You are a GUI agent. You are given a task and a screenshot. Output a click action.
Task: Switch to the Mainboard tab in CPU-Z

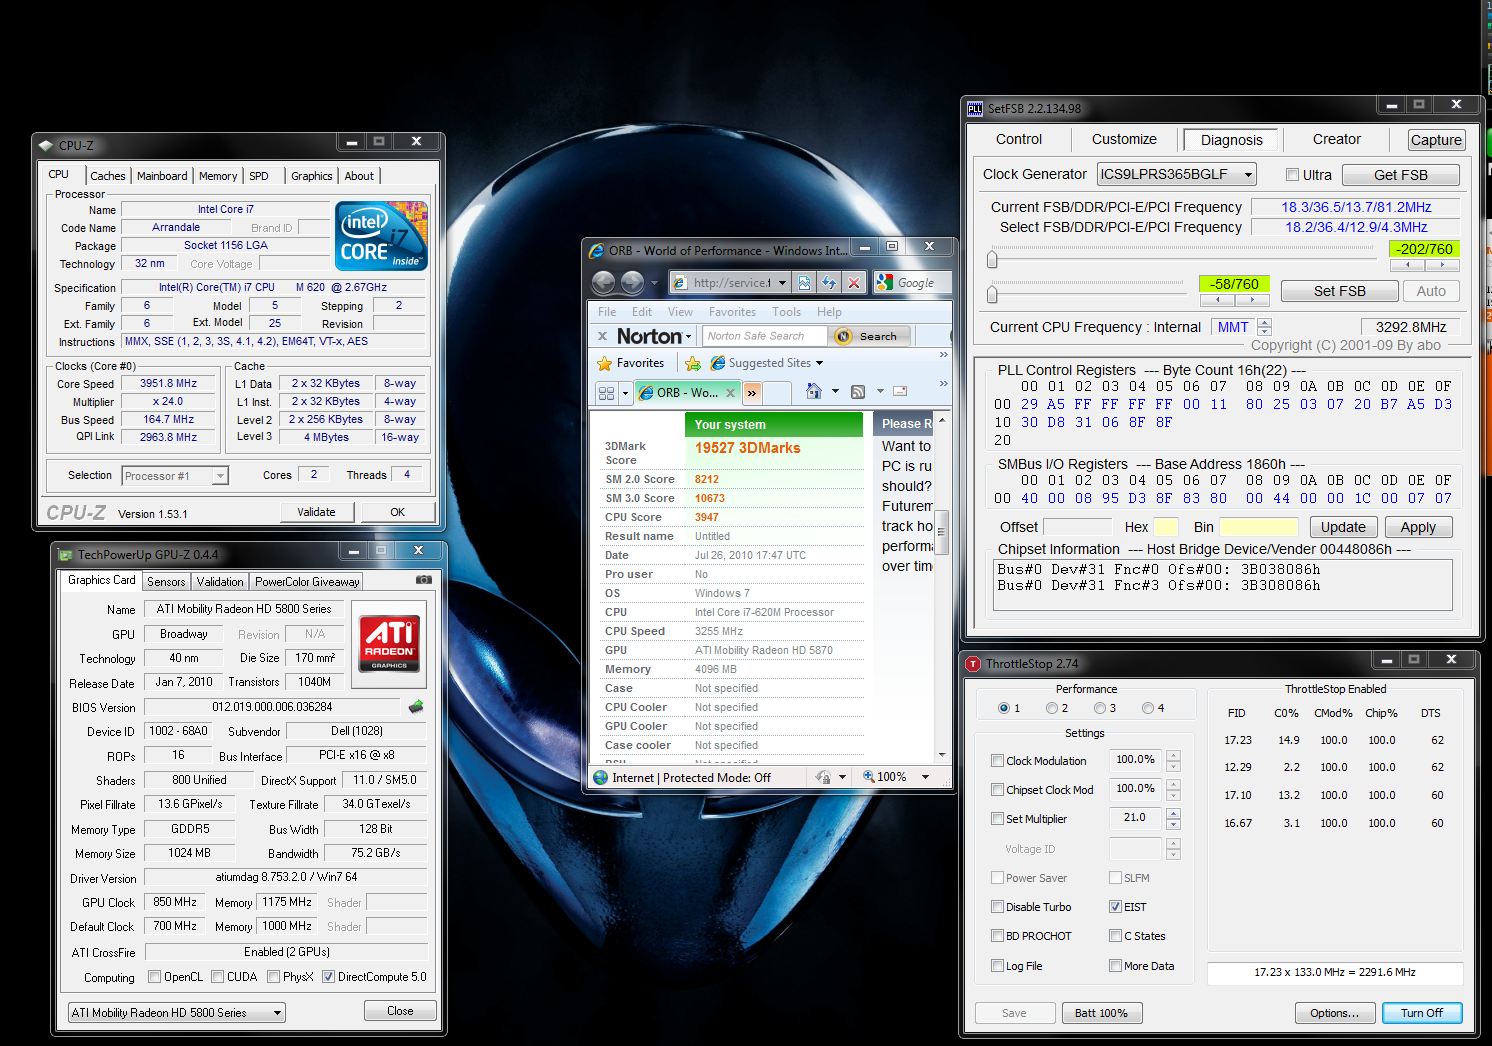tap(162, 176)
